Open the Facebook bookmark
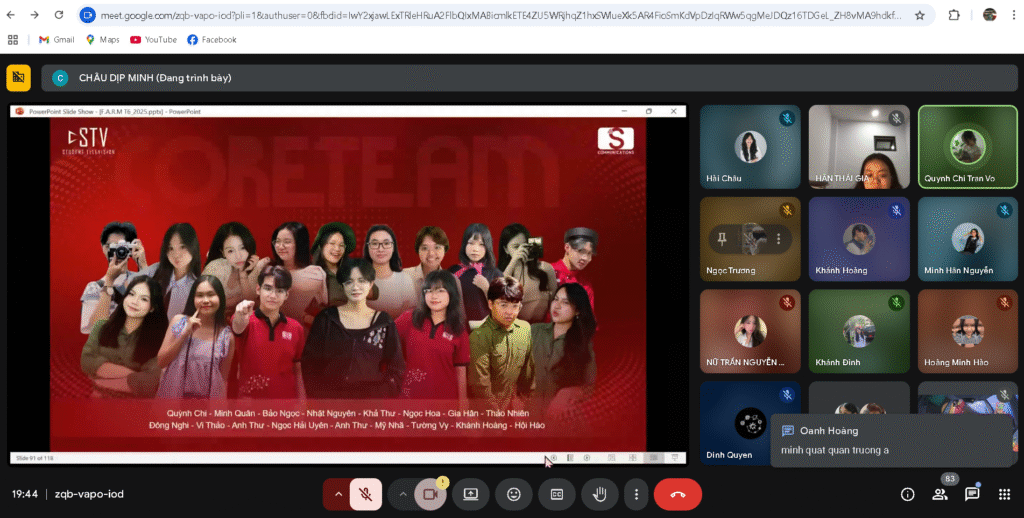1024x518 pixels. point(211,40)
